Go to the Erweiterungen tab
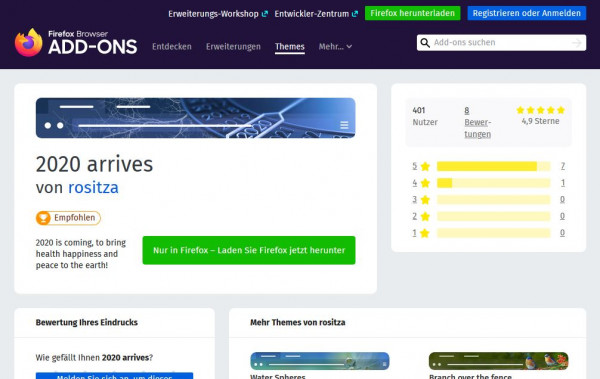This screenshot has width=600, height=379. click(x=233, y=47)
